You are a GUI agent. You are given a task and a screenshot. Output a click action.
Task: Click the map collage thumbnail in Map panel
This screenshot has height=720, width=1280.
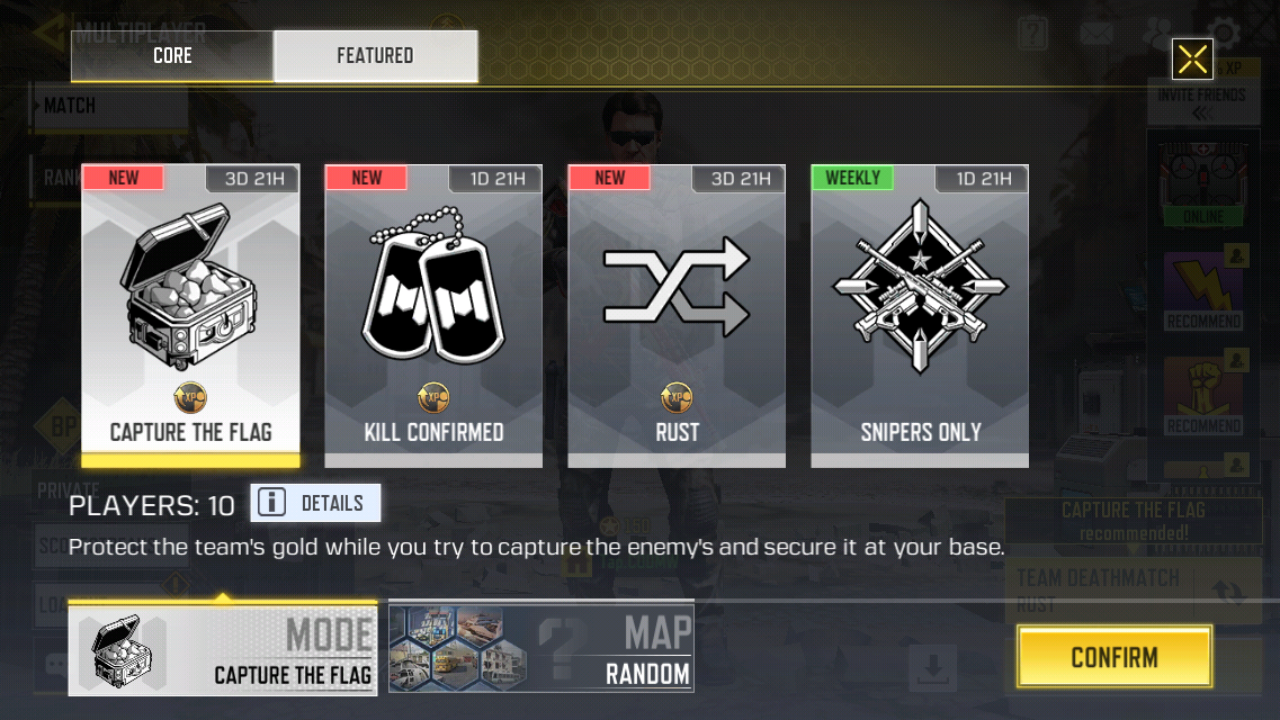pyautogui.click(x=457, y=649)
